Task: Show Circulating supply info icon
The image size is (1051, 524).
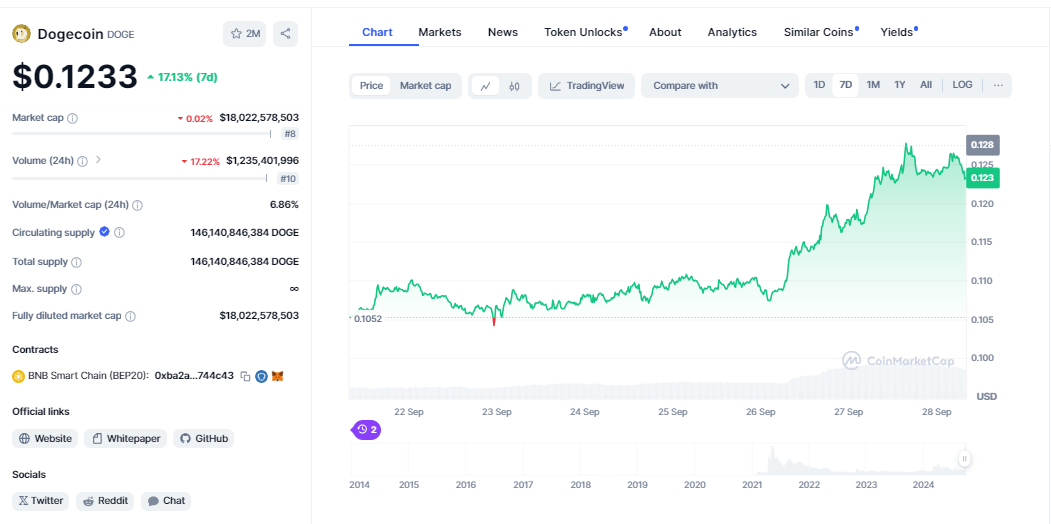Action: pos(119,233)
